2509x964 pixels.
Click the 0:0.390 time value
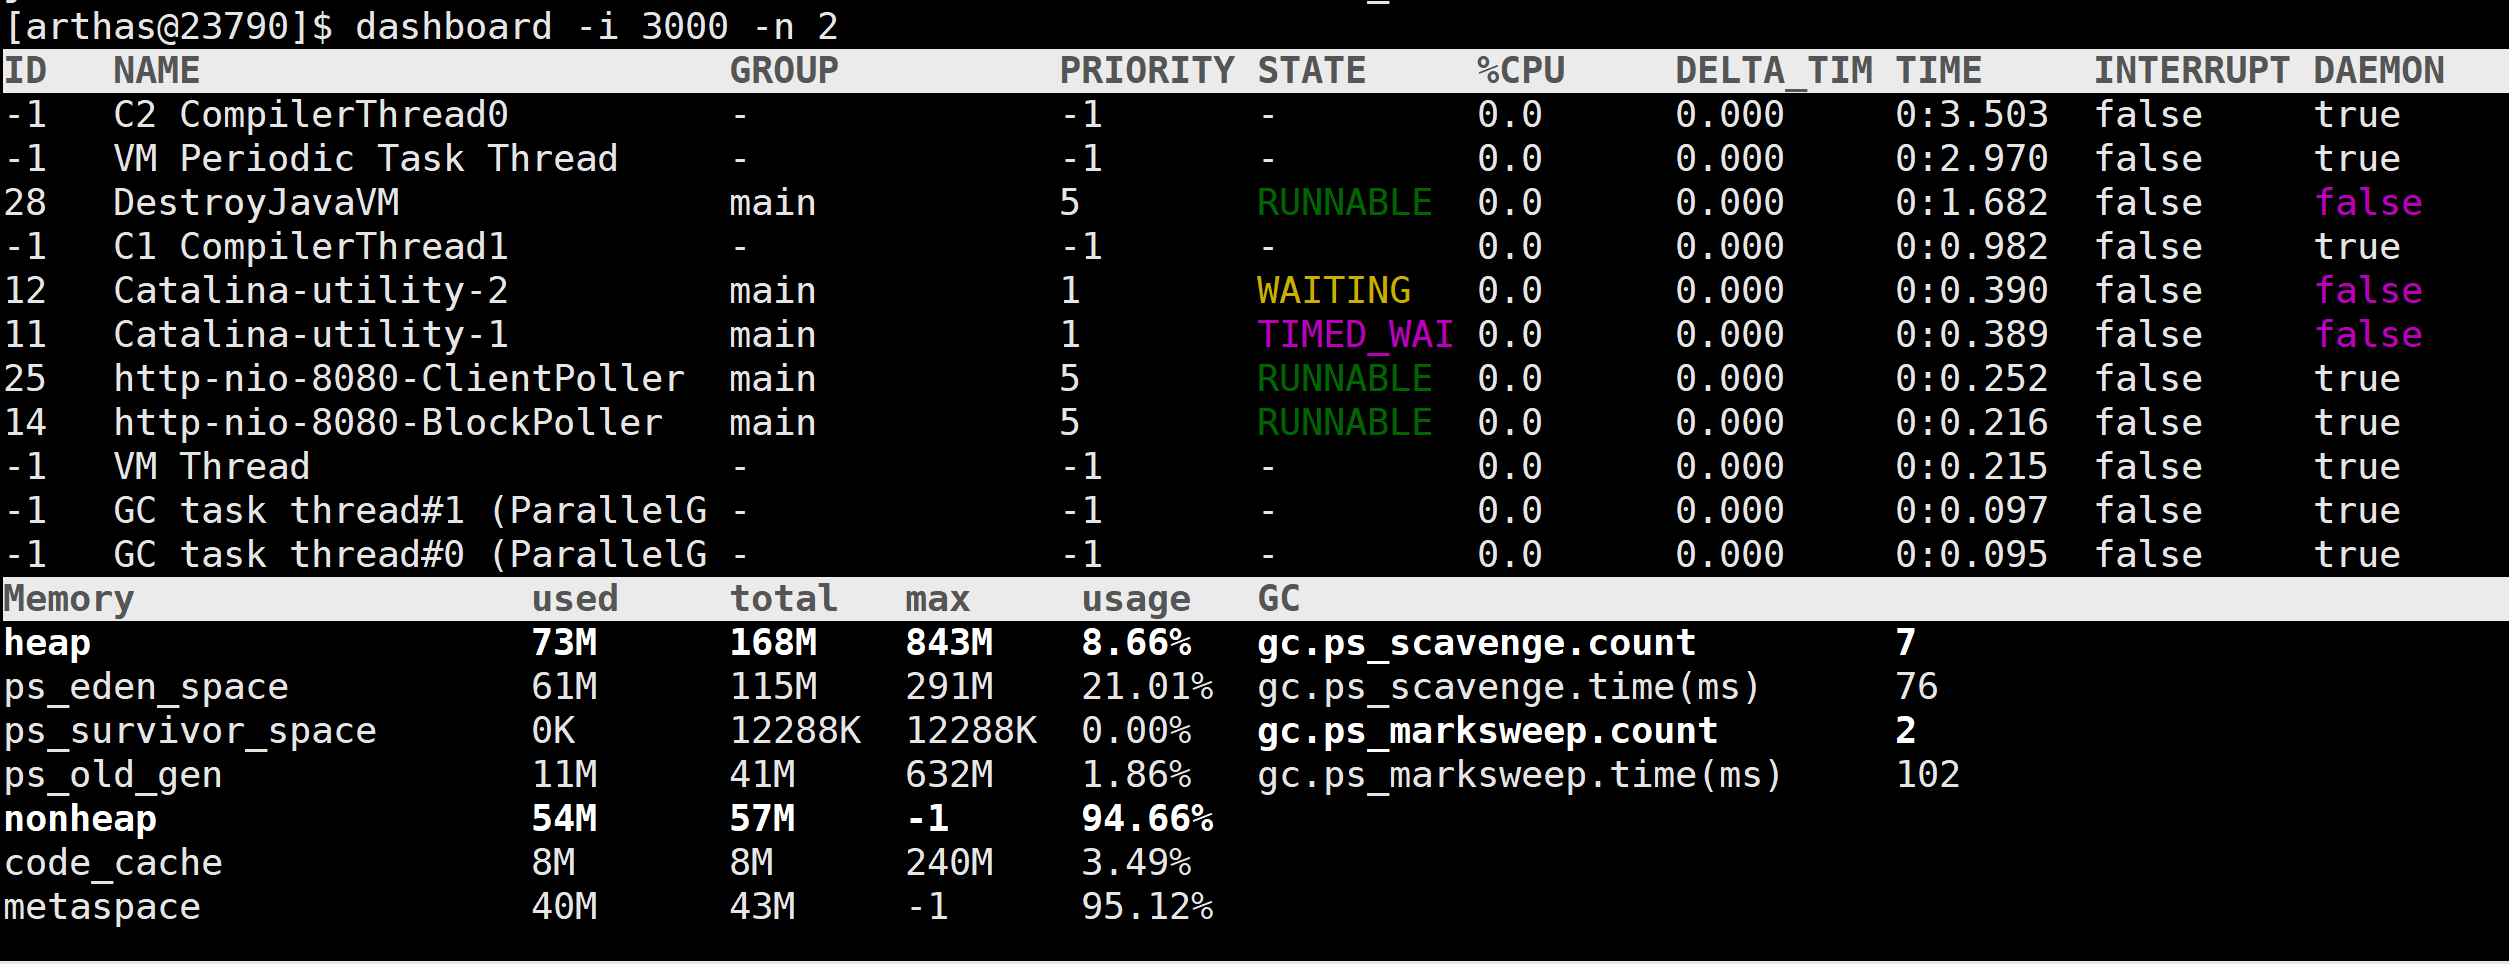pyautogui.click(x=1972, y=290)
